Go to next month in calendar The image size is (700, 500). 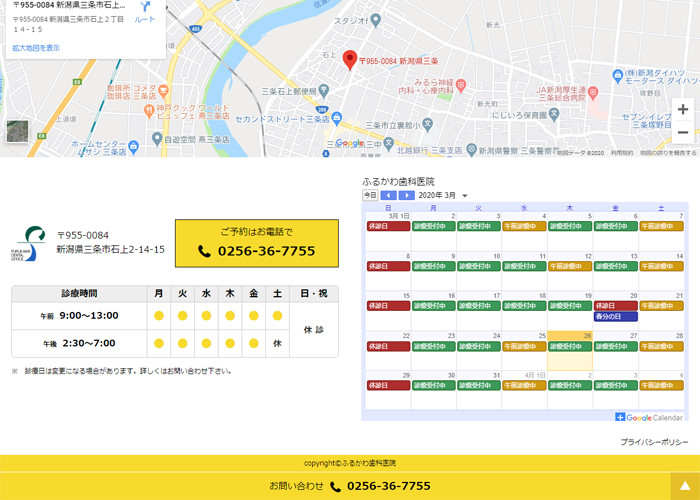point(406,195)
